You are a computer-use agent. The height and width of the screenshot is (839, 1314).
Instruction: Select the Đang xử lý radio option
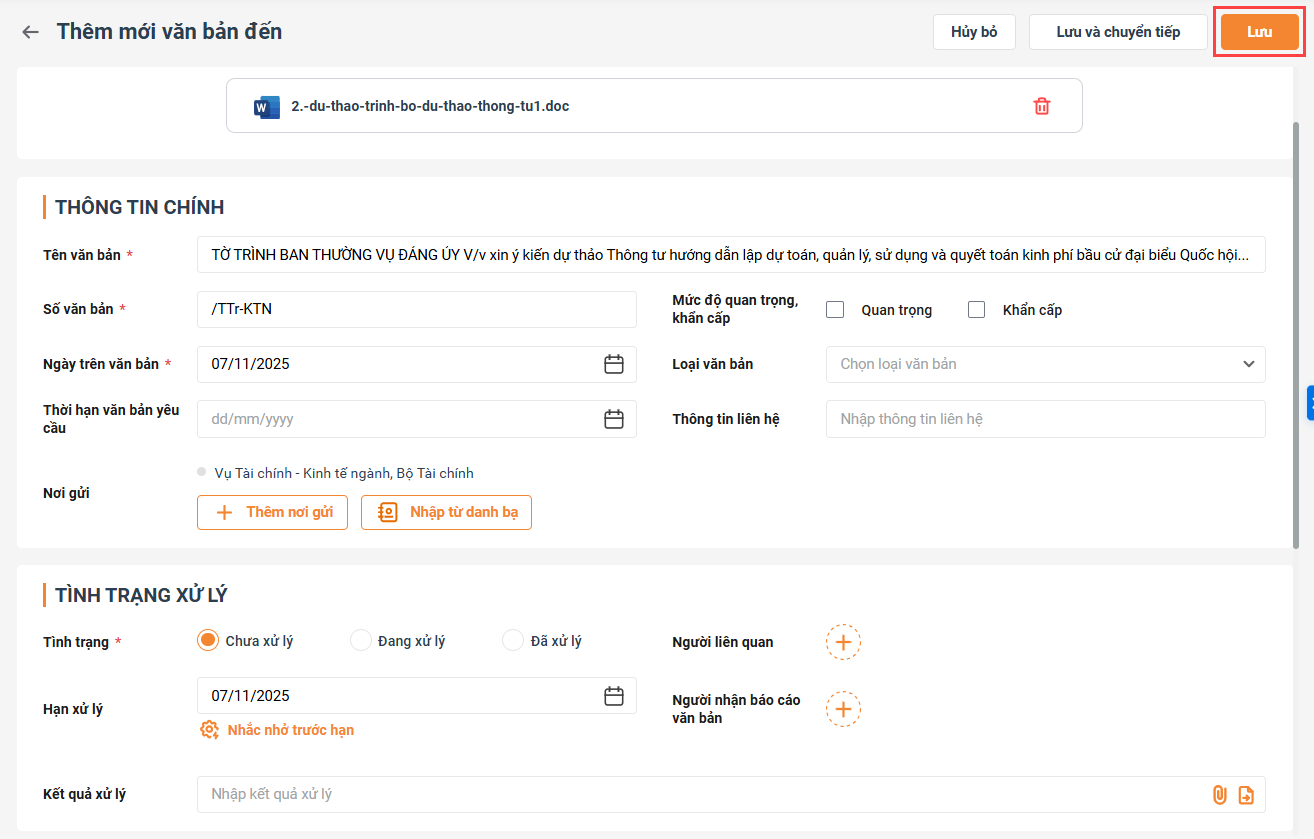[x=361, y=641]
